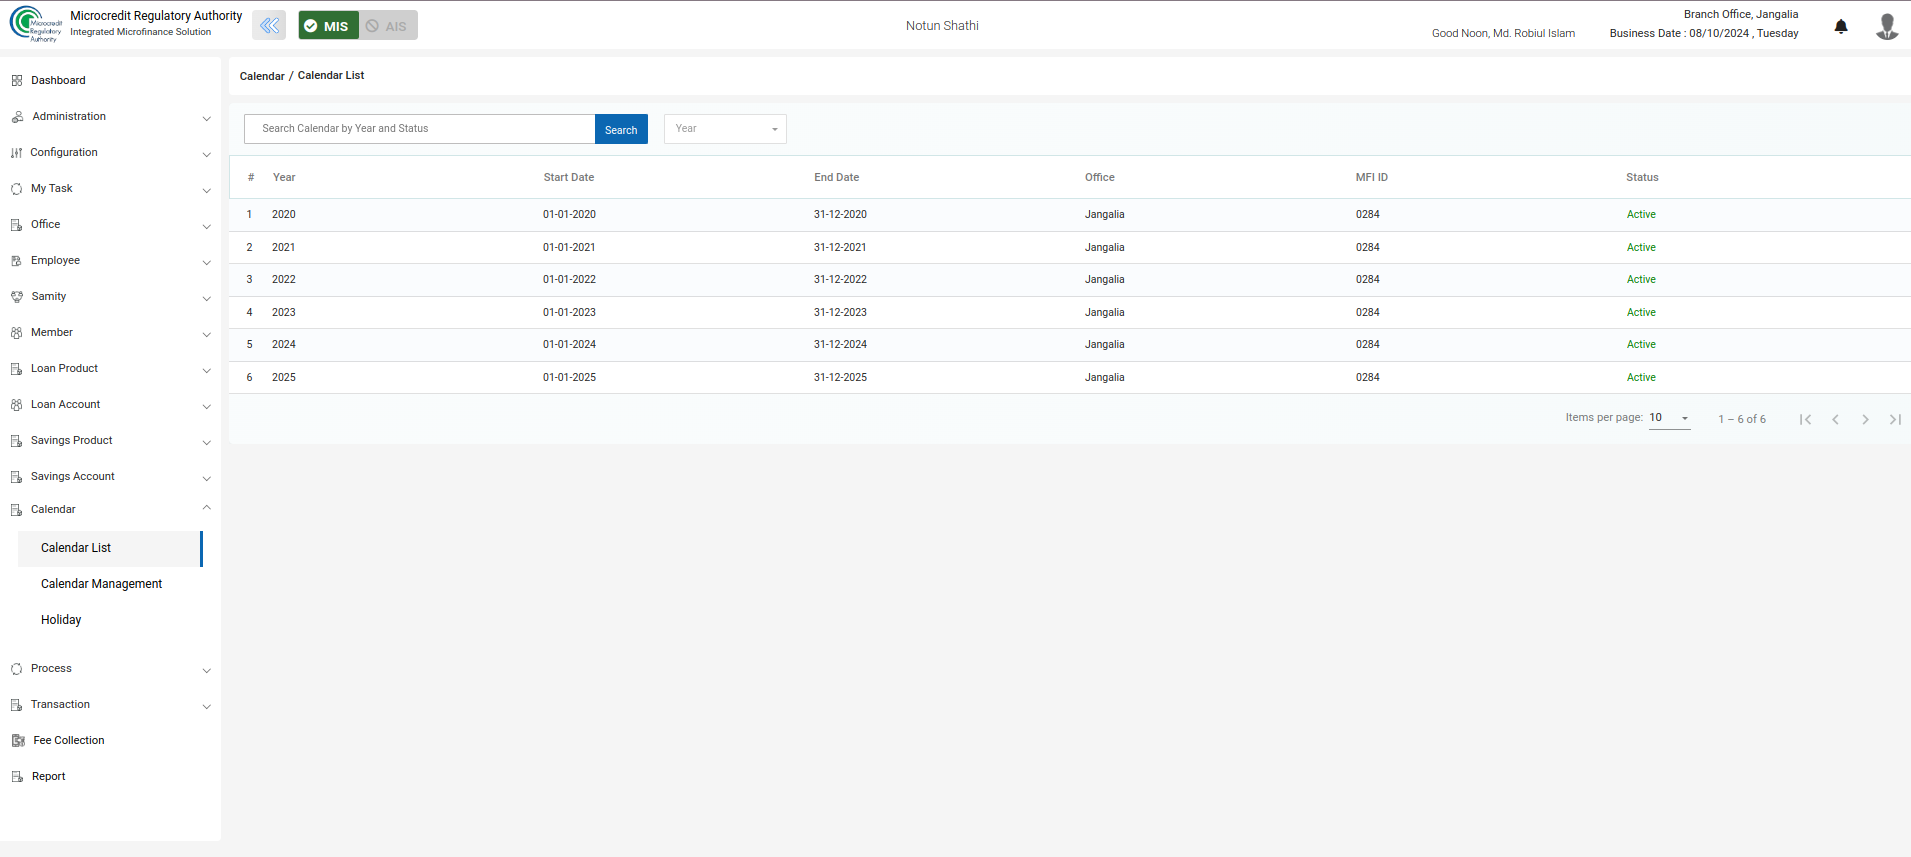The height and width of the screenshot is (857, 1911).
Task: Expand Samity menu chevron
Action: (206, 298)
